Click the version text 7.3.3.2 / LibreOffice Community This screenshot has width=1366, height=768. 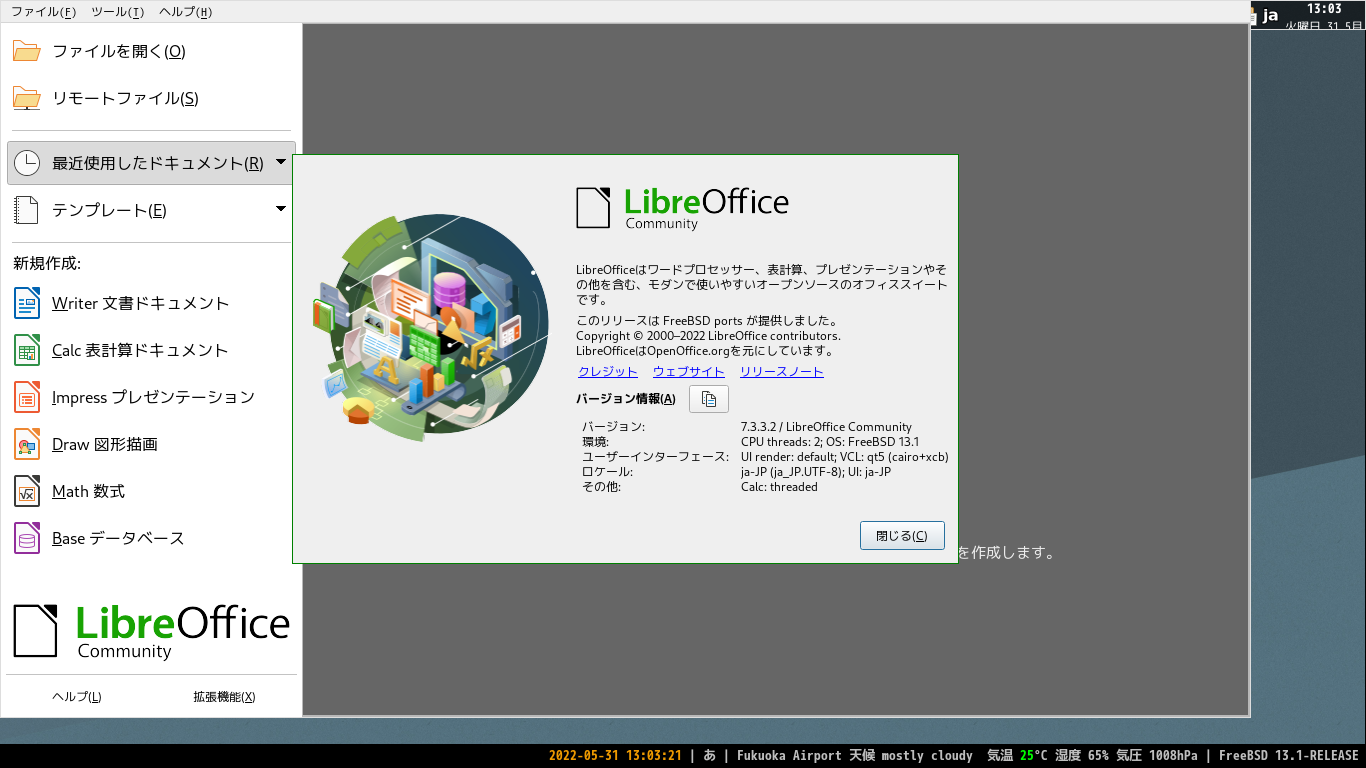[826, 427]
